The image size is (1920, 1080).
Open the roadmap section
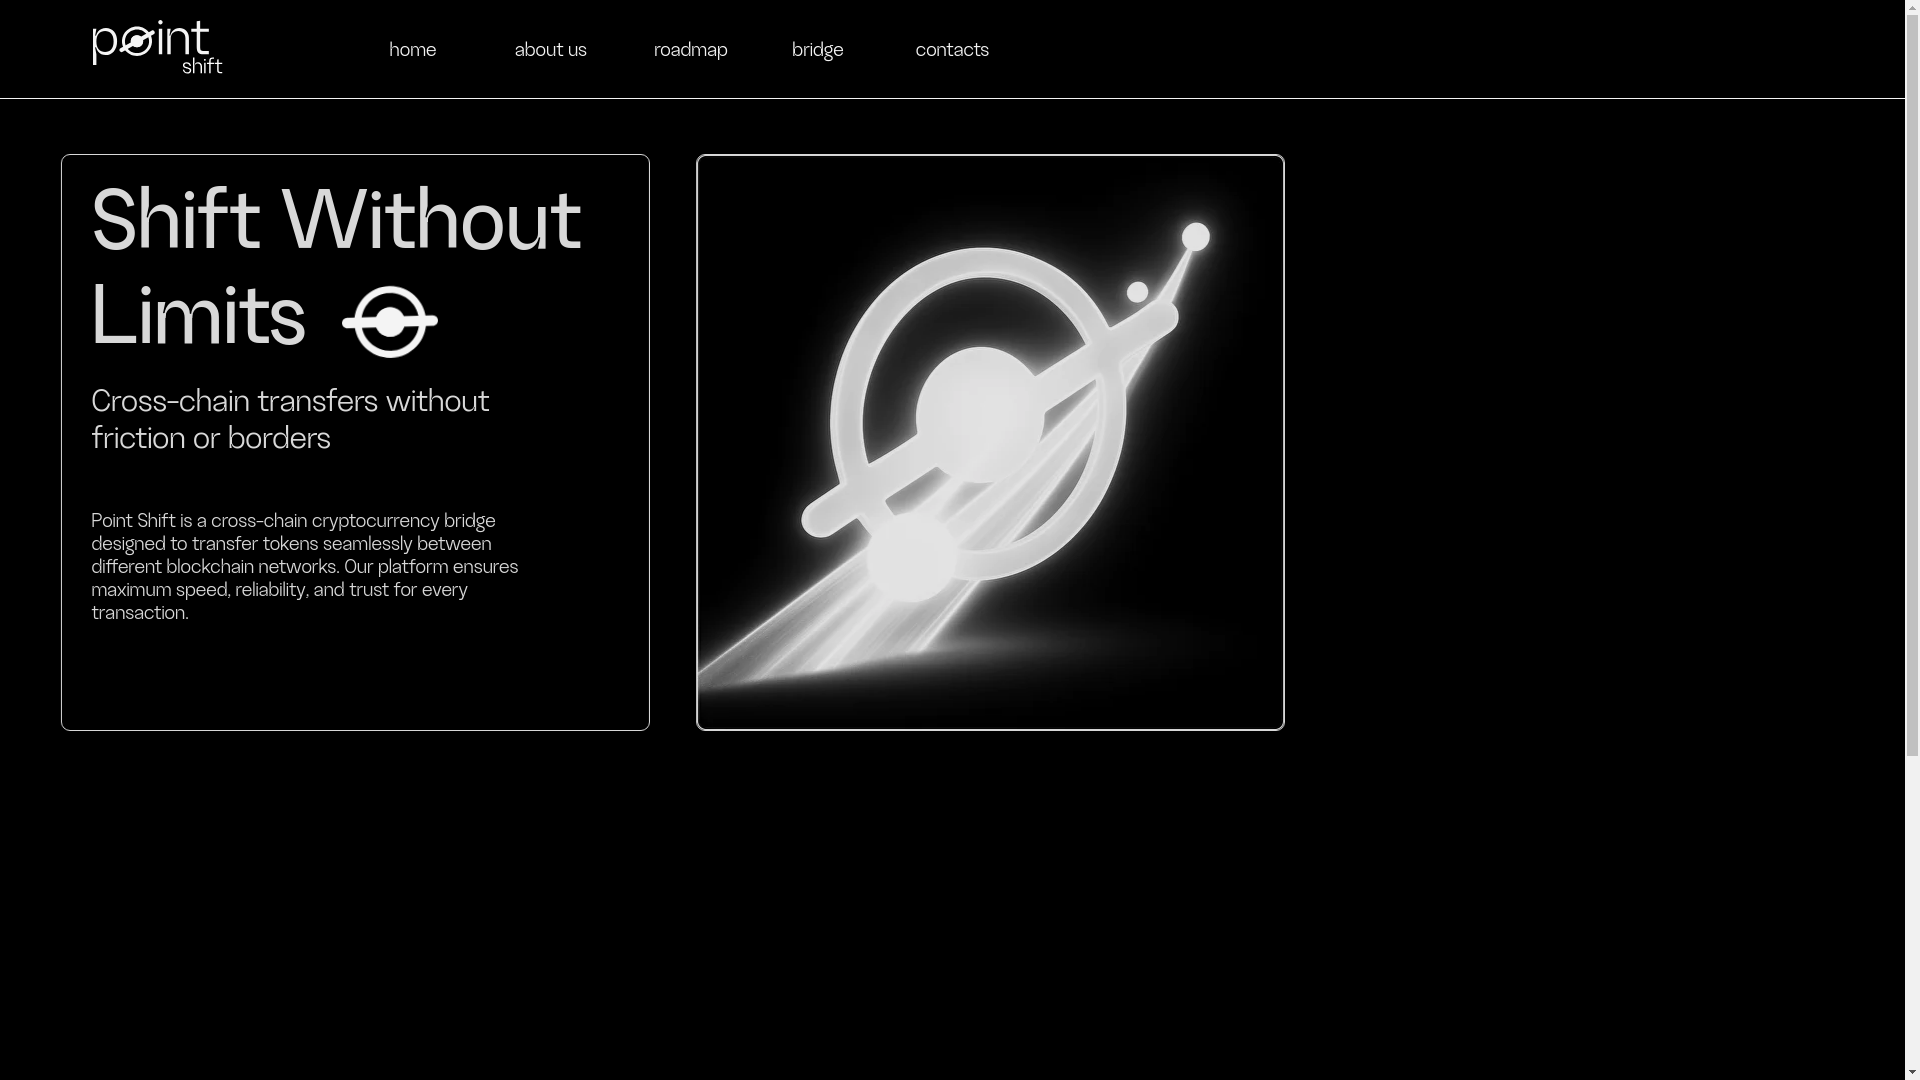point(690,50)
